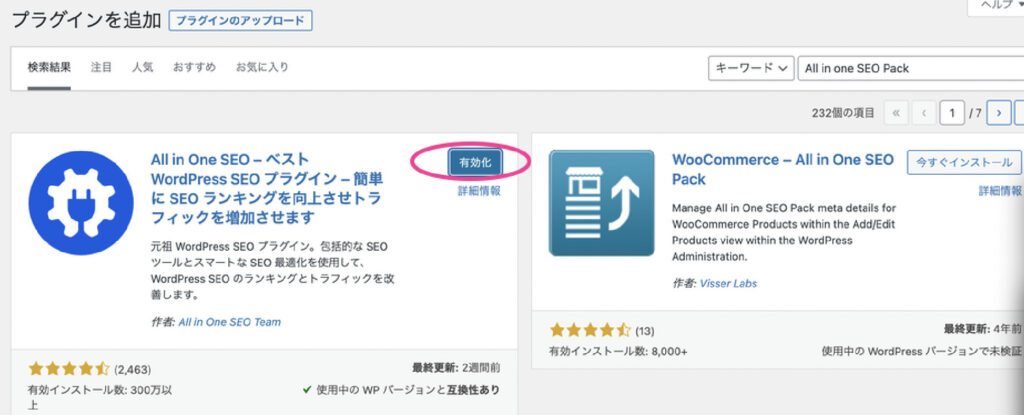
Task: Click the current page number field
Action: click(952, 113)
